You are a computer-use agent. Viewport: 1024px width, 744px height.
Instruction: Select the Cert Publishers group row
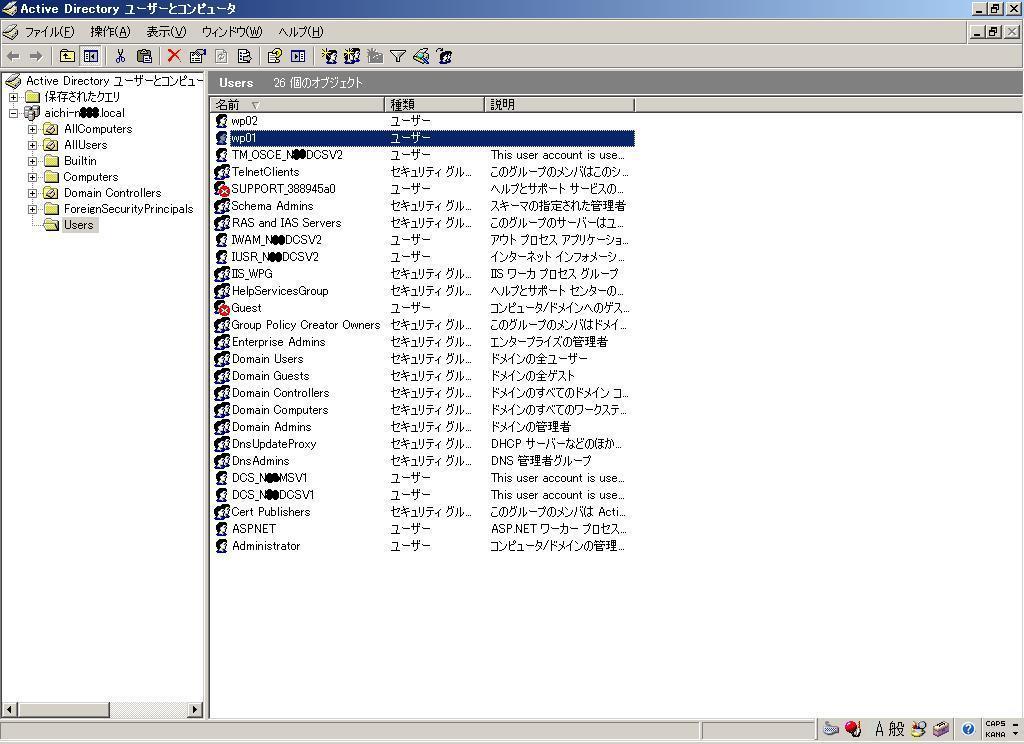tap(423, 511)
